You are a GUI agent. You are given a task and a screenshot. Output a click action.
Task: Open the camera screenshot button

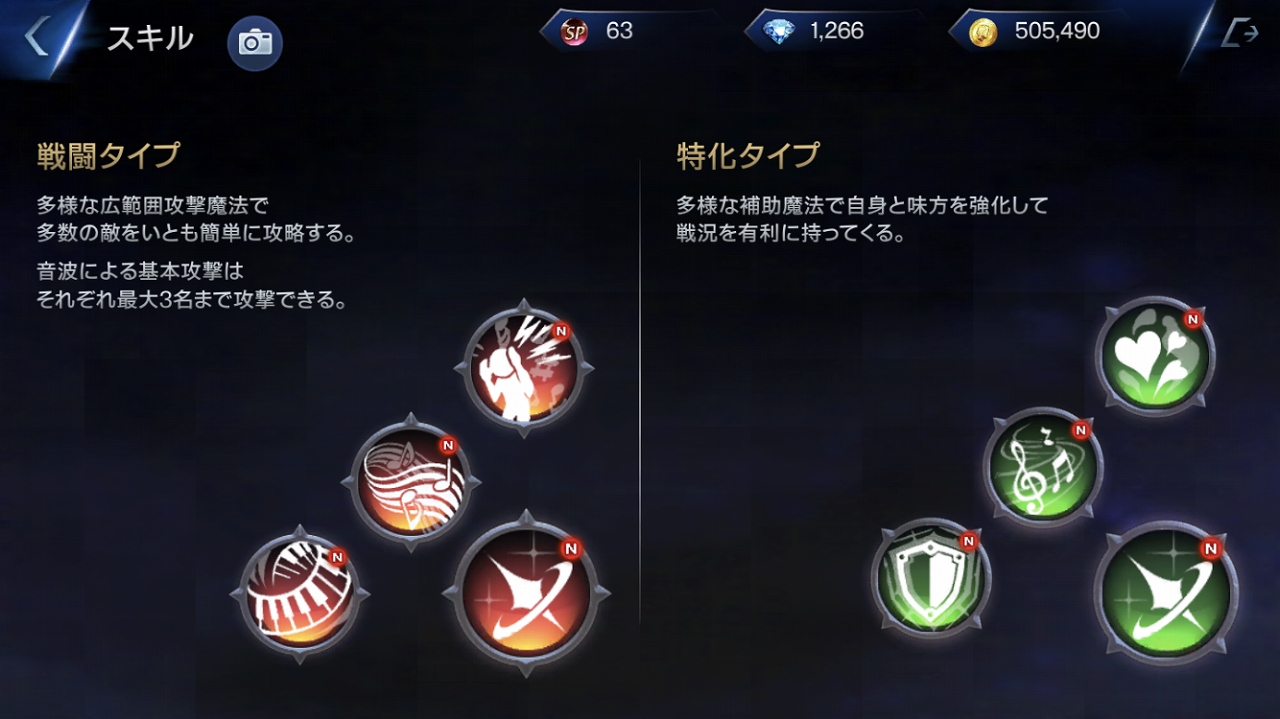tap(255, 42)
